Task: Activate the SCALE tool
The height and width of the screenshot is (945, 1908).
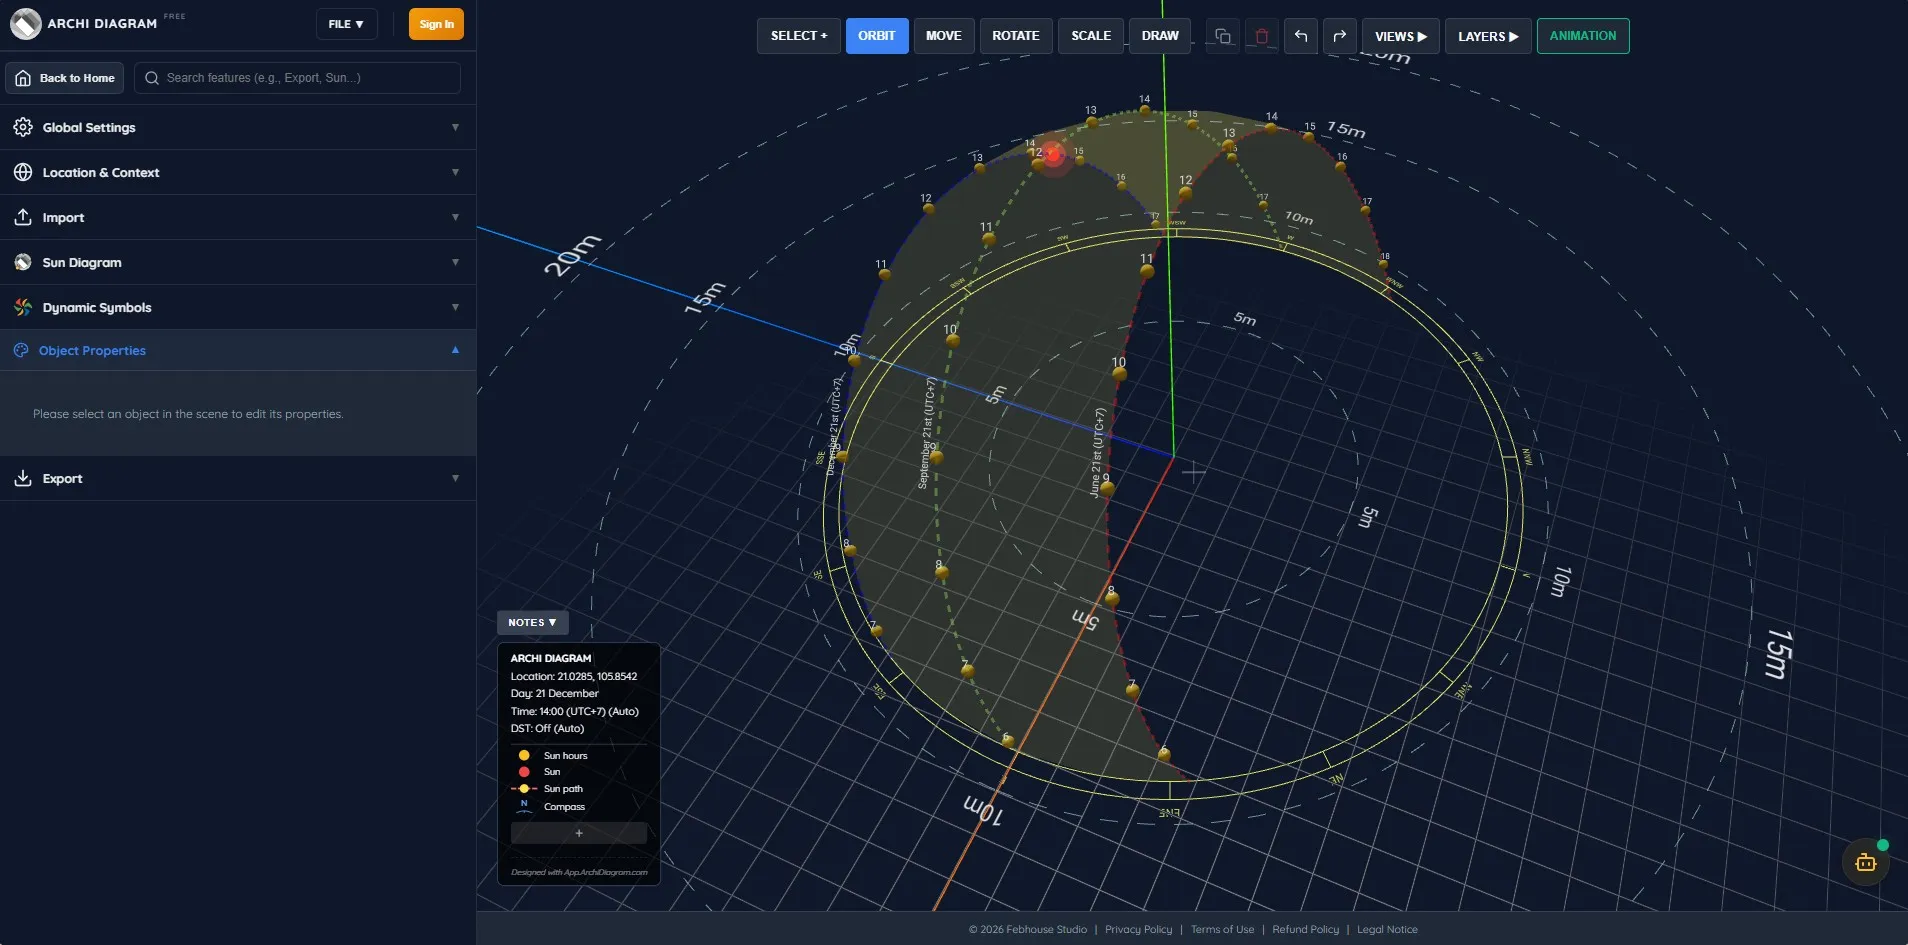Action: coord(1091,36)
